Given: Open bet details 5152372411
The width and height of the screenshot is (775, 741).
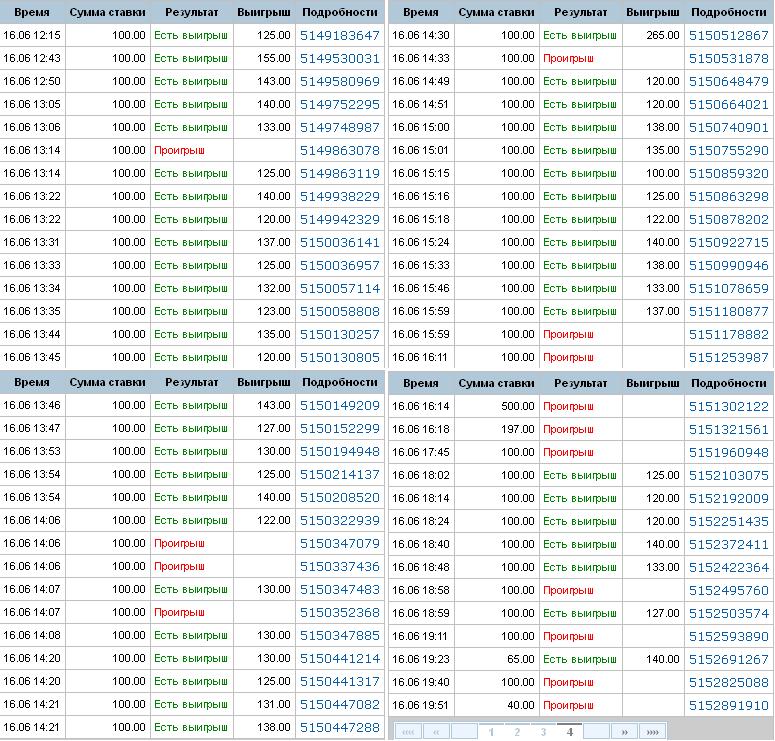Looking at the screenshot, I should click(x=729, y=544).
